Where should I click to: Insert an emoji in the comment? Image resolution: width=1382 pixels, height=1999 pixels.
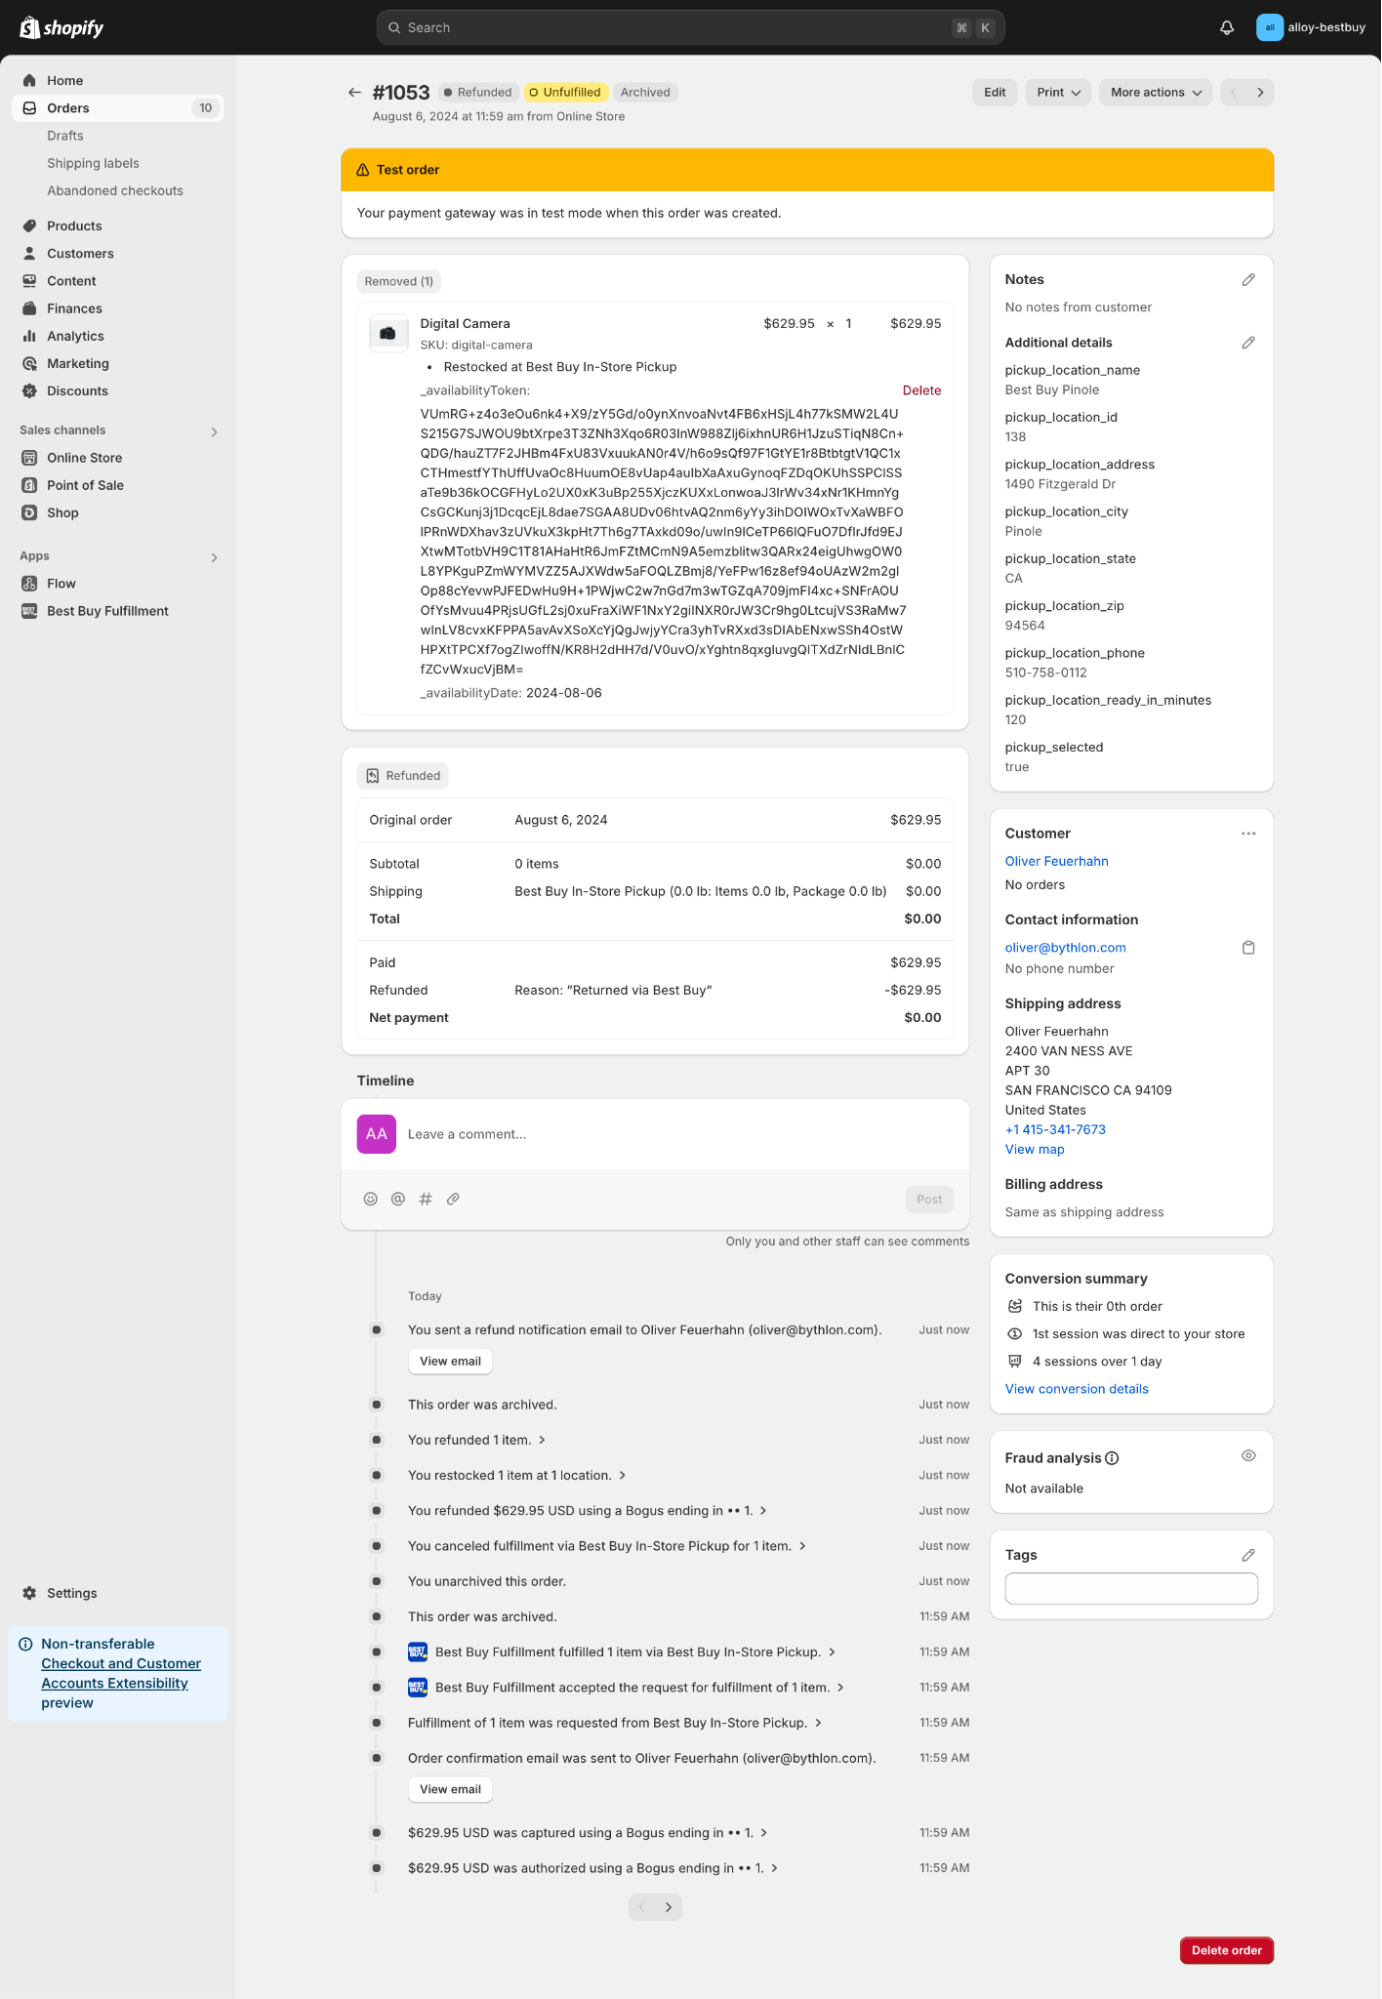[370, 1199]
